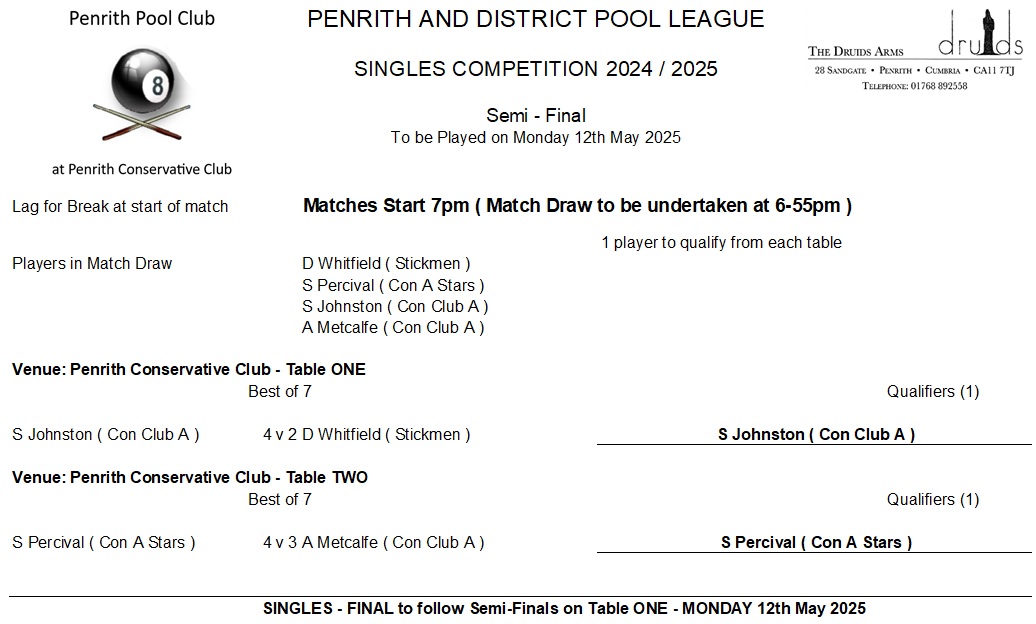Click the Semi - Final heading
This screenshot has height=624, width=1036.
tap(536, 115)
